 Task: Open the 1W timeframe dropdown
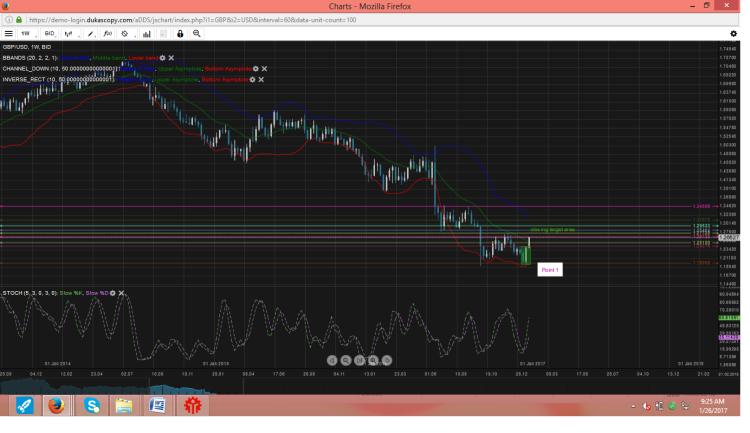(27, 33)
